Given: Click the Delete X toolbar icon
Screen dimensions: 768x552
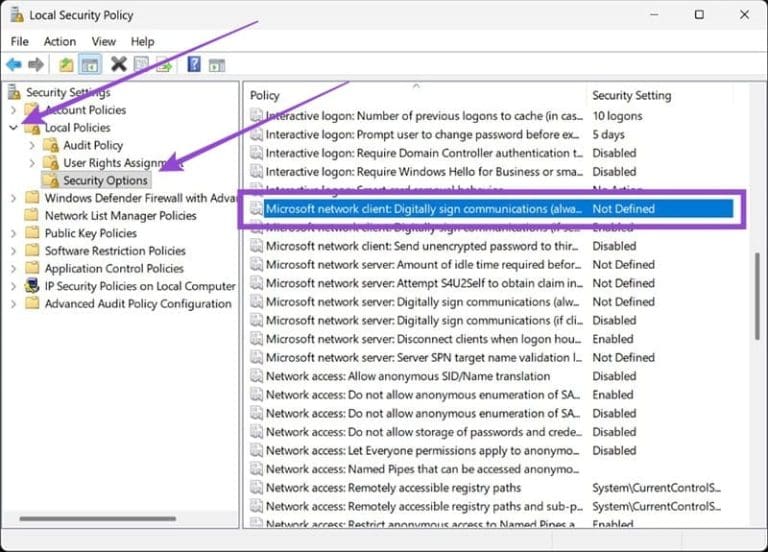Looking at the screenshot, I should click(x=119, y=64).
